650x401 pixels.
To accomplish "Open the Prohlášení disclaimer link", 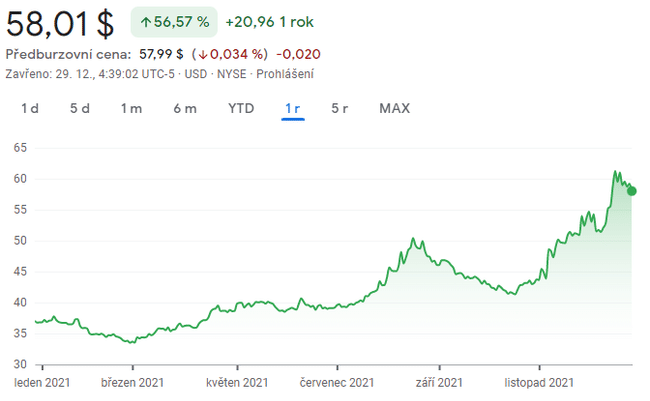I will [287, 73].
